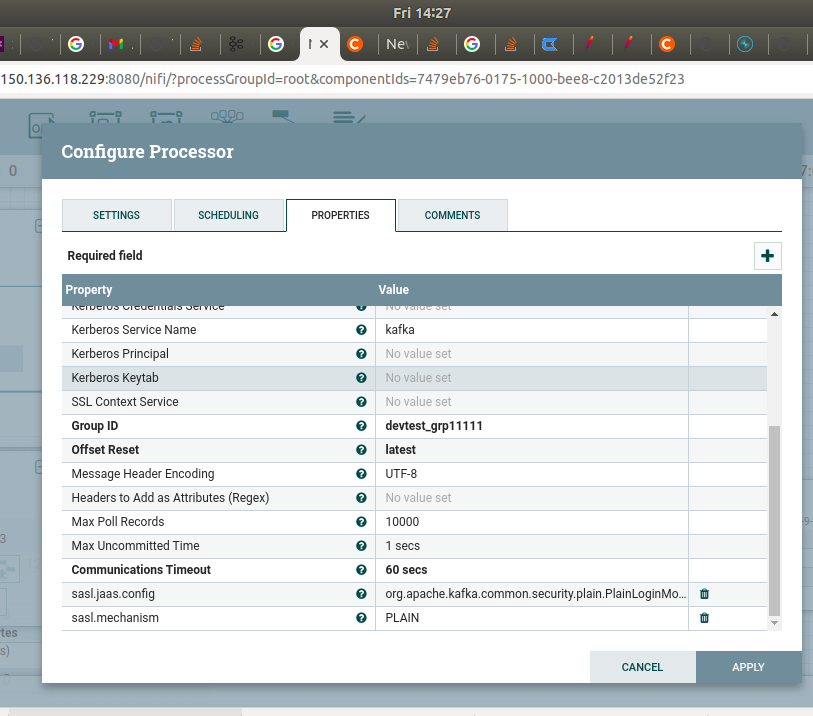Screen dimensions: 813x716
Task: Switch to the Scheduling tab
Action: pyautogui.click(x=228, y=215)
